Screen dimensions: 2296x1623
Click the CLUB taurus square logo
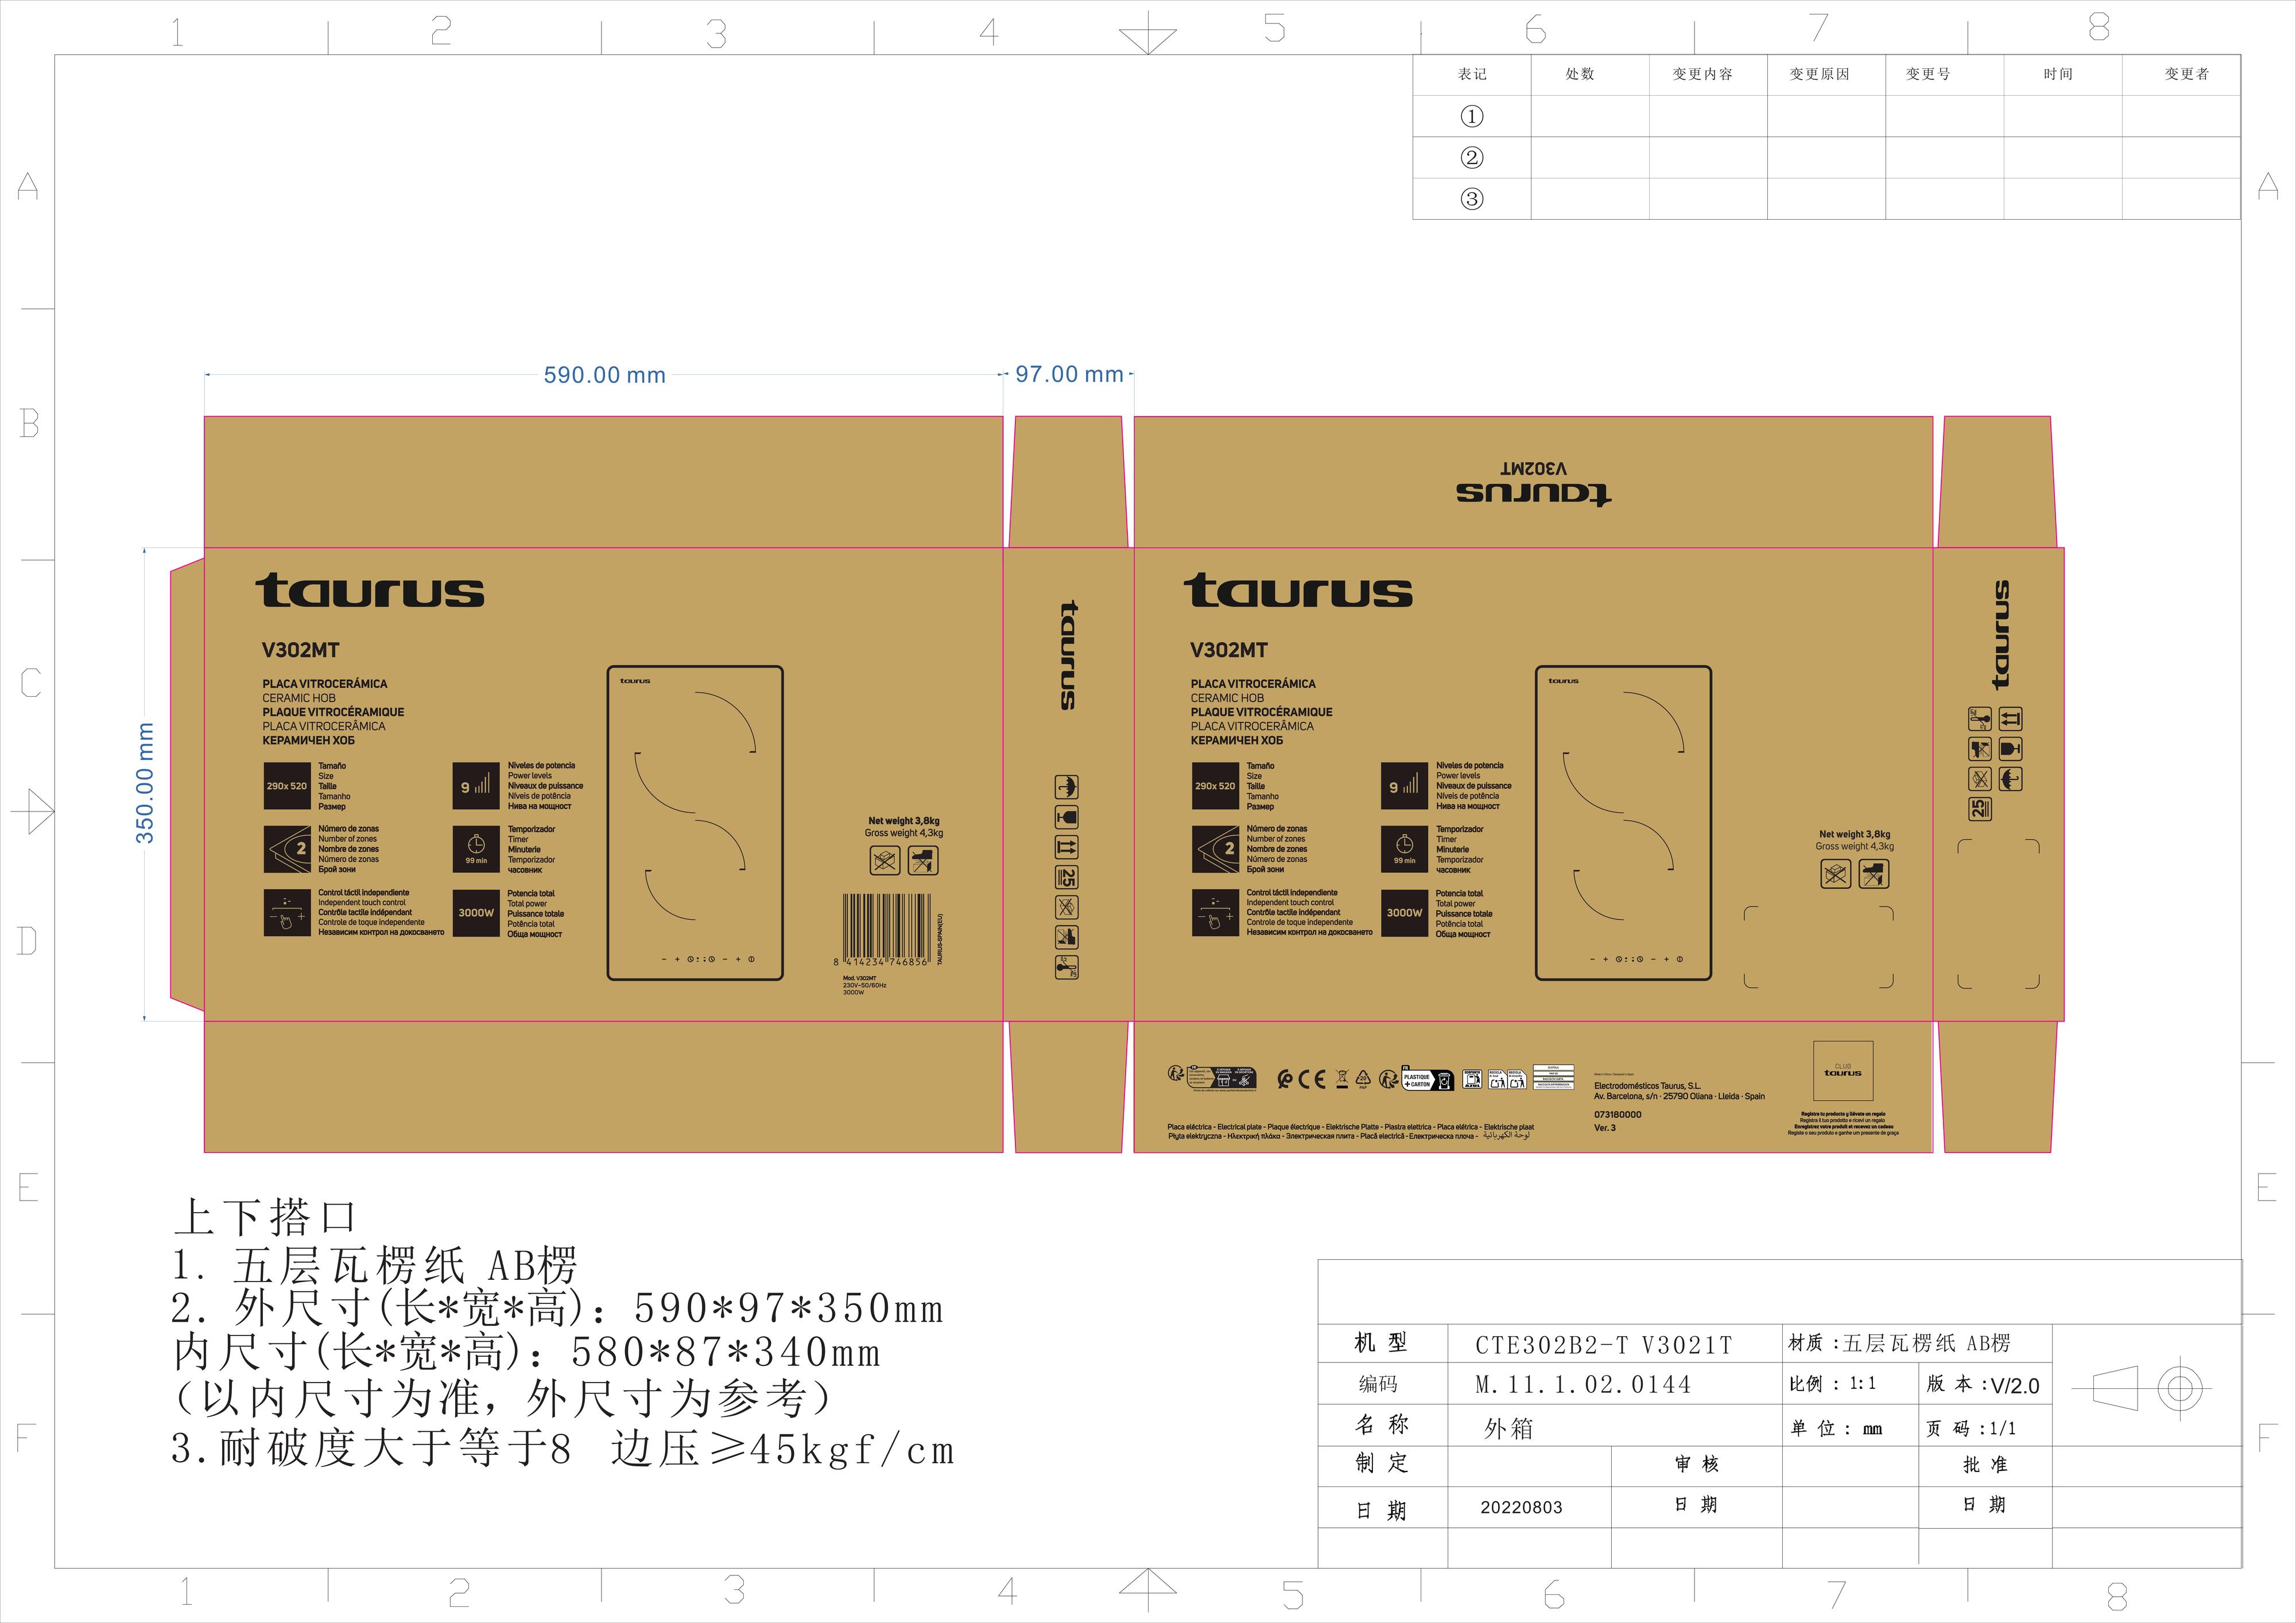1842,1070
